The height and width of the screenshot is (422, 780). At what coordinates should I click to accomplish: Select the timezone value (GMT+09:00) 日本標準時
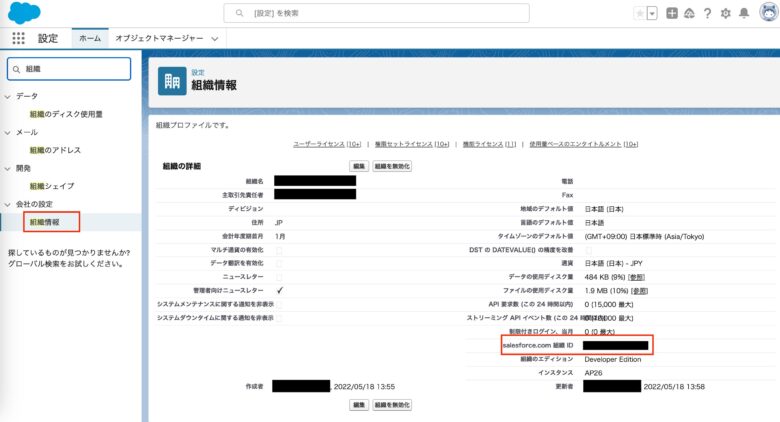point(644,237)
